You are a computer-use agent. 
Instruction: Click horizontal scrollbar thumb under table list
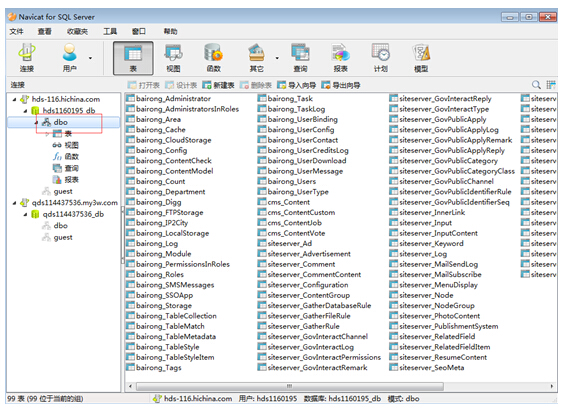coord(290,386)
